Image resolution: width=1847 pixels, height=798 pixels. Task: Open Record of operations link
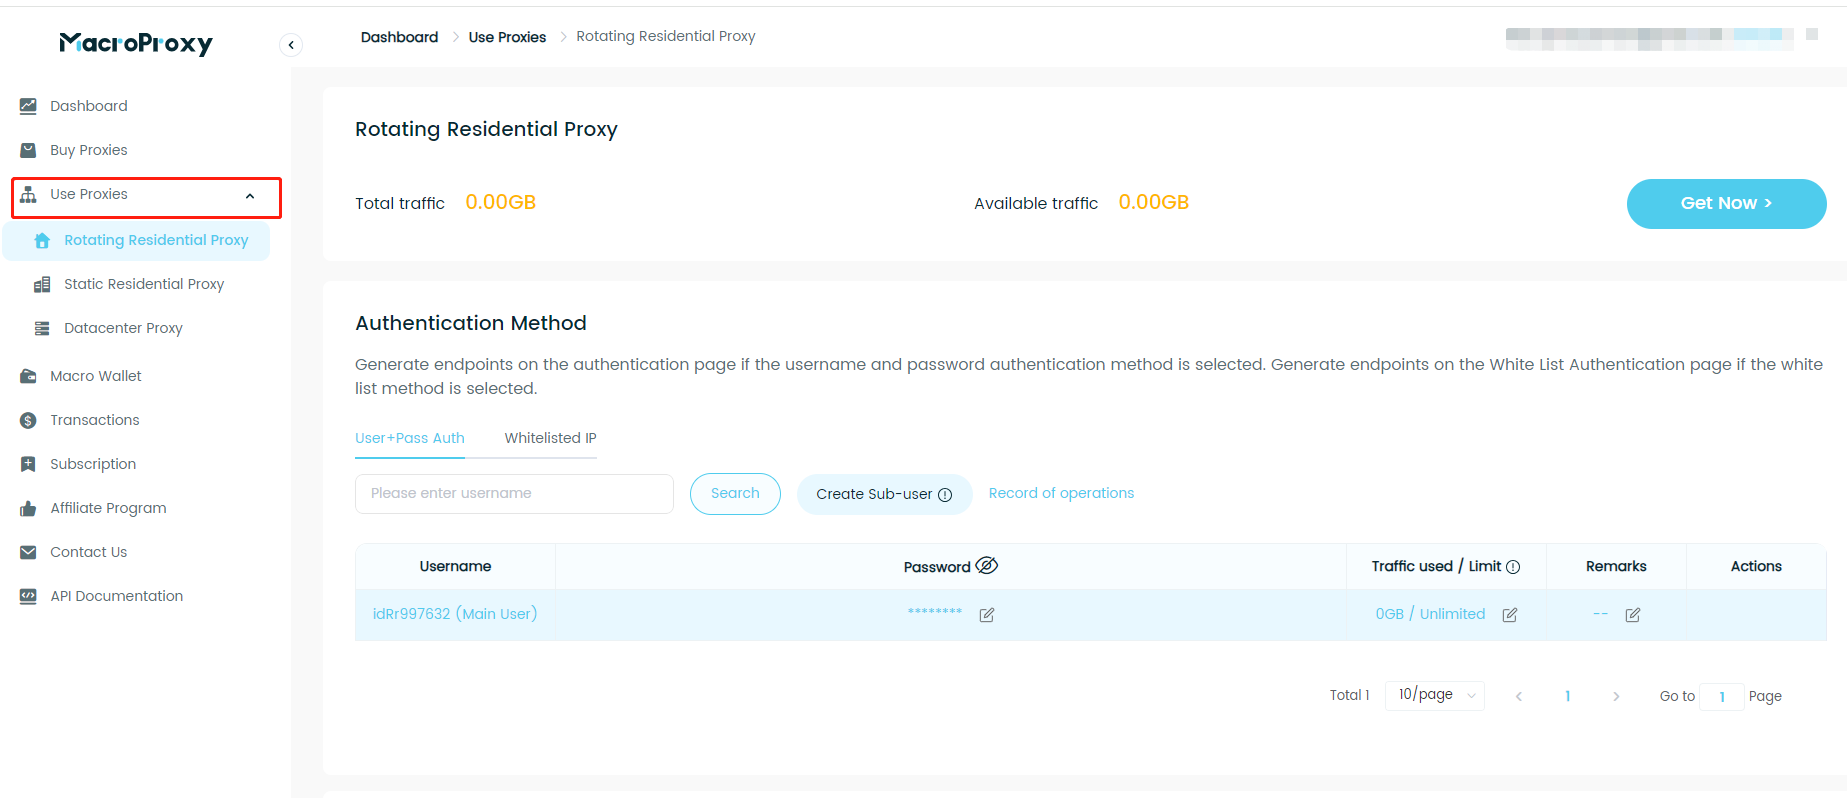tap(1061, 493)
